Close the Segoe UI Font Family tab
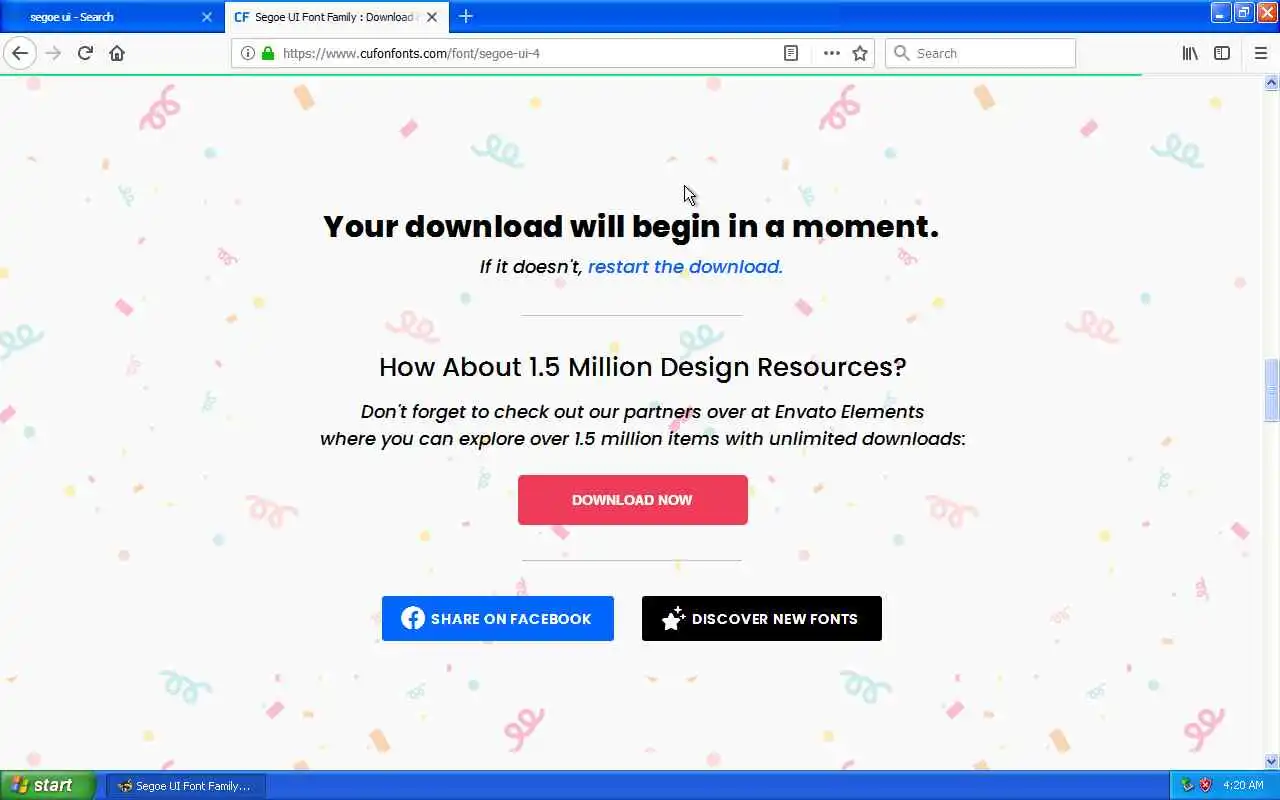This screenshot has height=800, width=1280. click(x=432, y=17)
